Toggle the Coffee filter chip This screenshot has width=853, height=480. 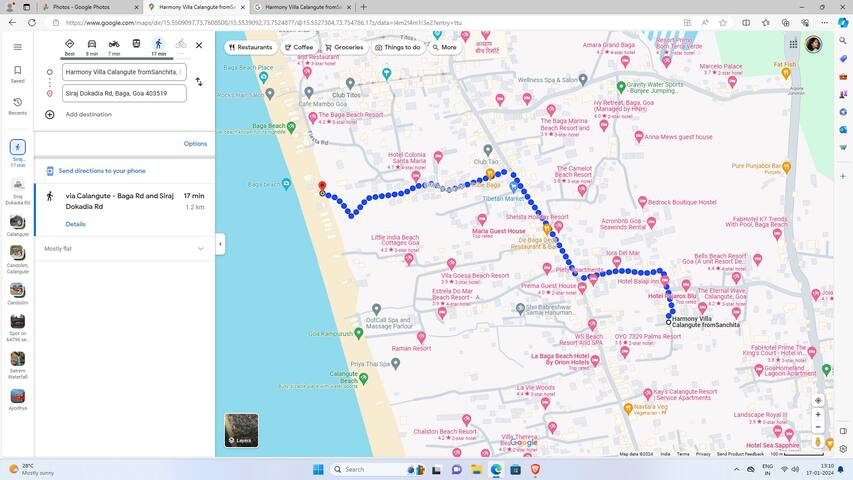299,47
